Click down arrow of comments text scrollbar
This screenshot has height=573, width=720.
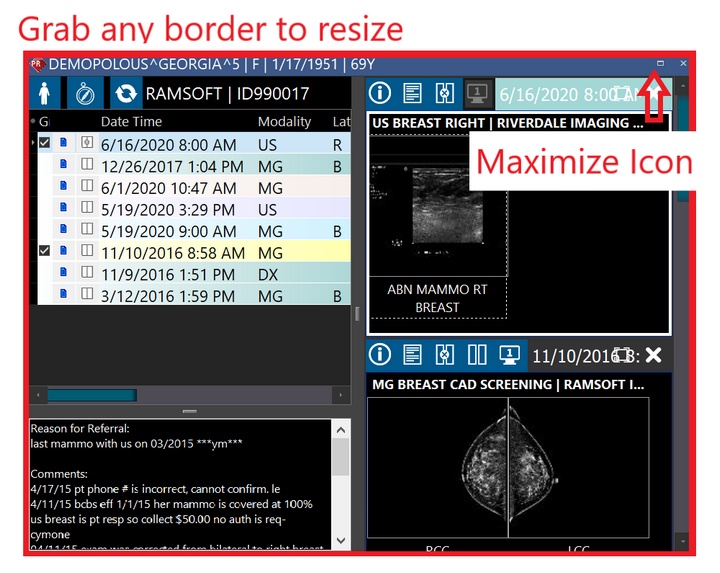(x=341, y=541)
